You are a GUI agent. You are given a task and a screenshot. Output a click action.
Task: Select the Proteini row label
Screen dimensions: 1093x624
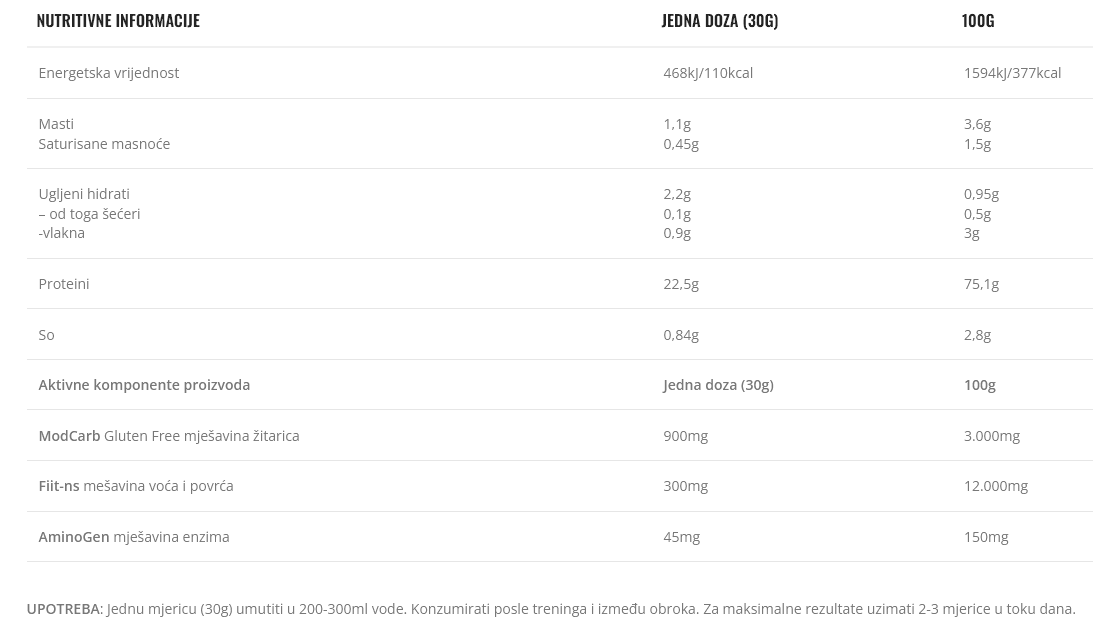click(x=63, y=283)
